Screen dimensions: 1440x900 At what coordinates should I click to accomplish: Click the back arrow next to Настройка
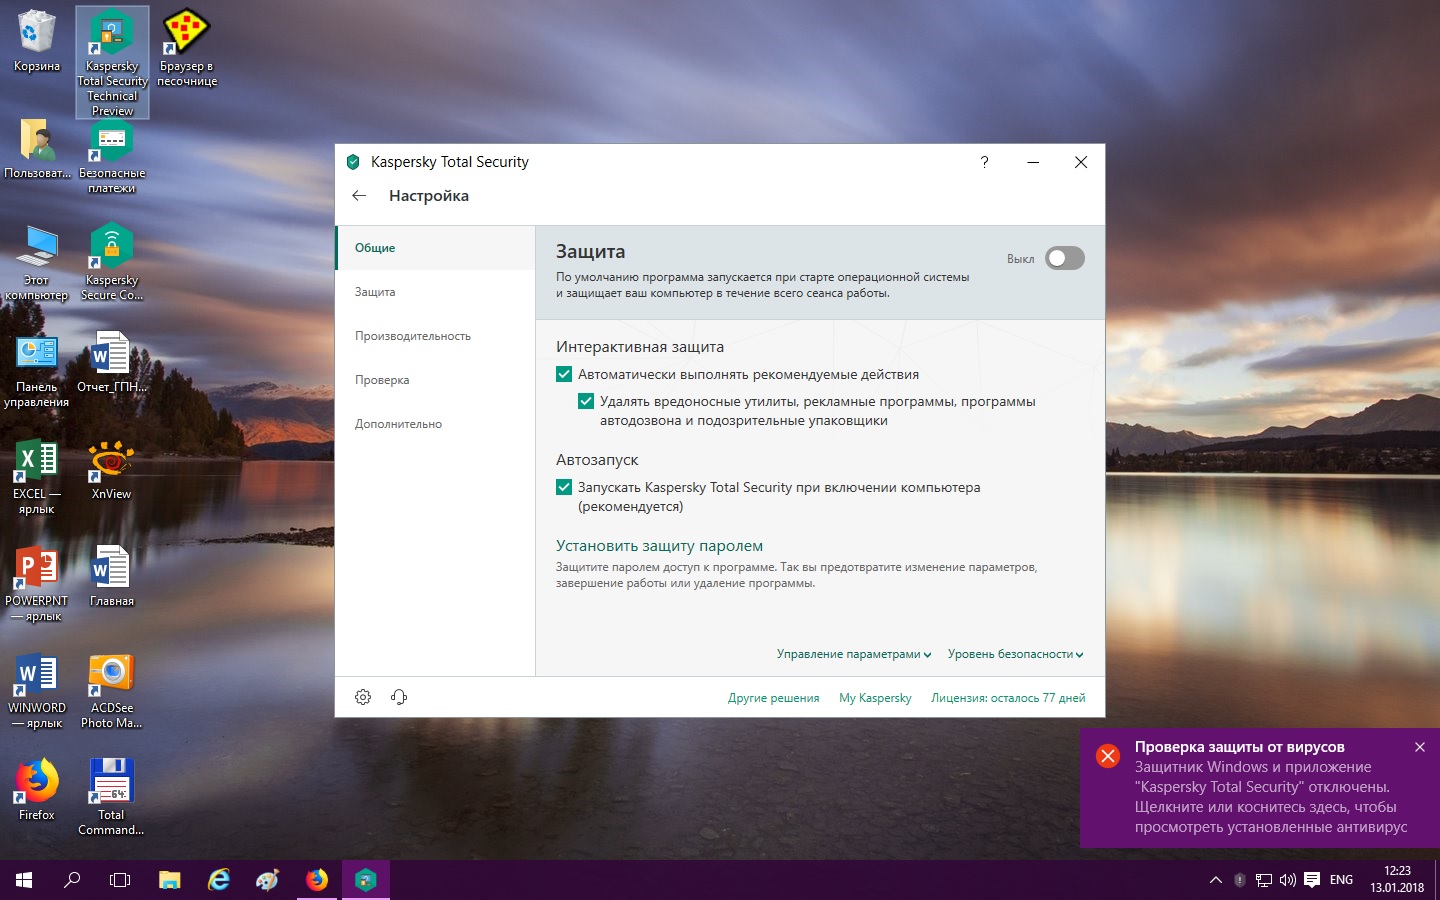tap(359, 196)
